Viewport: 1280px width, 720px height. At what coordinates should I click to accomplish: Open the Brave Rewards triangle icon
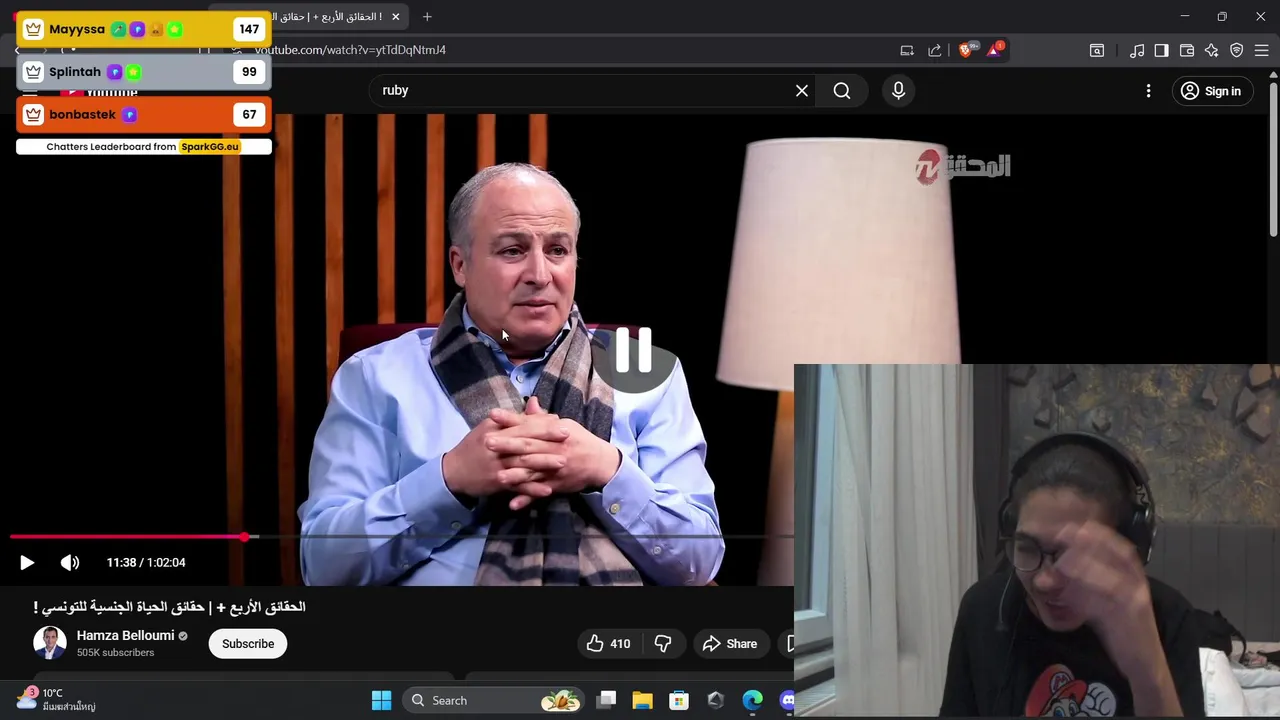click(x=995, y=50)
